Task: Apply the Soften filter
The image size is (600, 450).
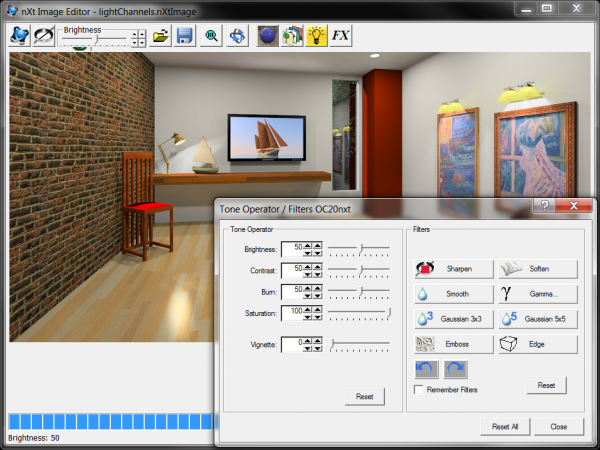Action: coord(538,269)
